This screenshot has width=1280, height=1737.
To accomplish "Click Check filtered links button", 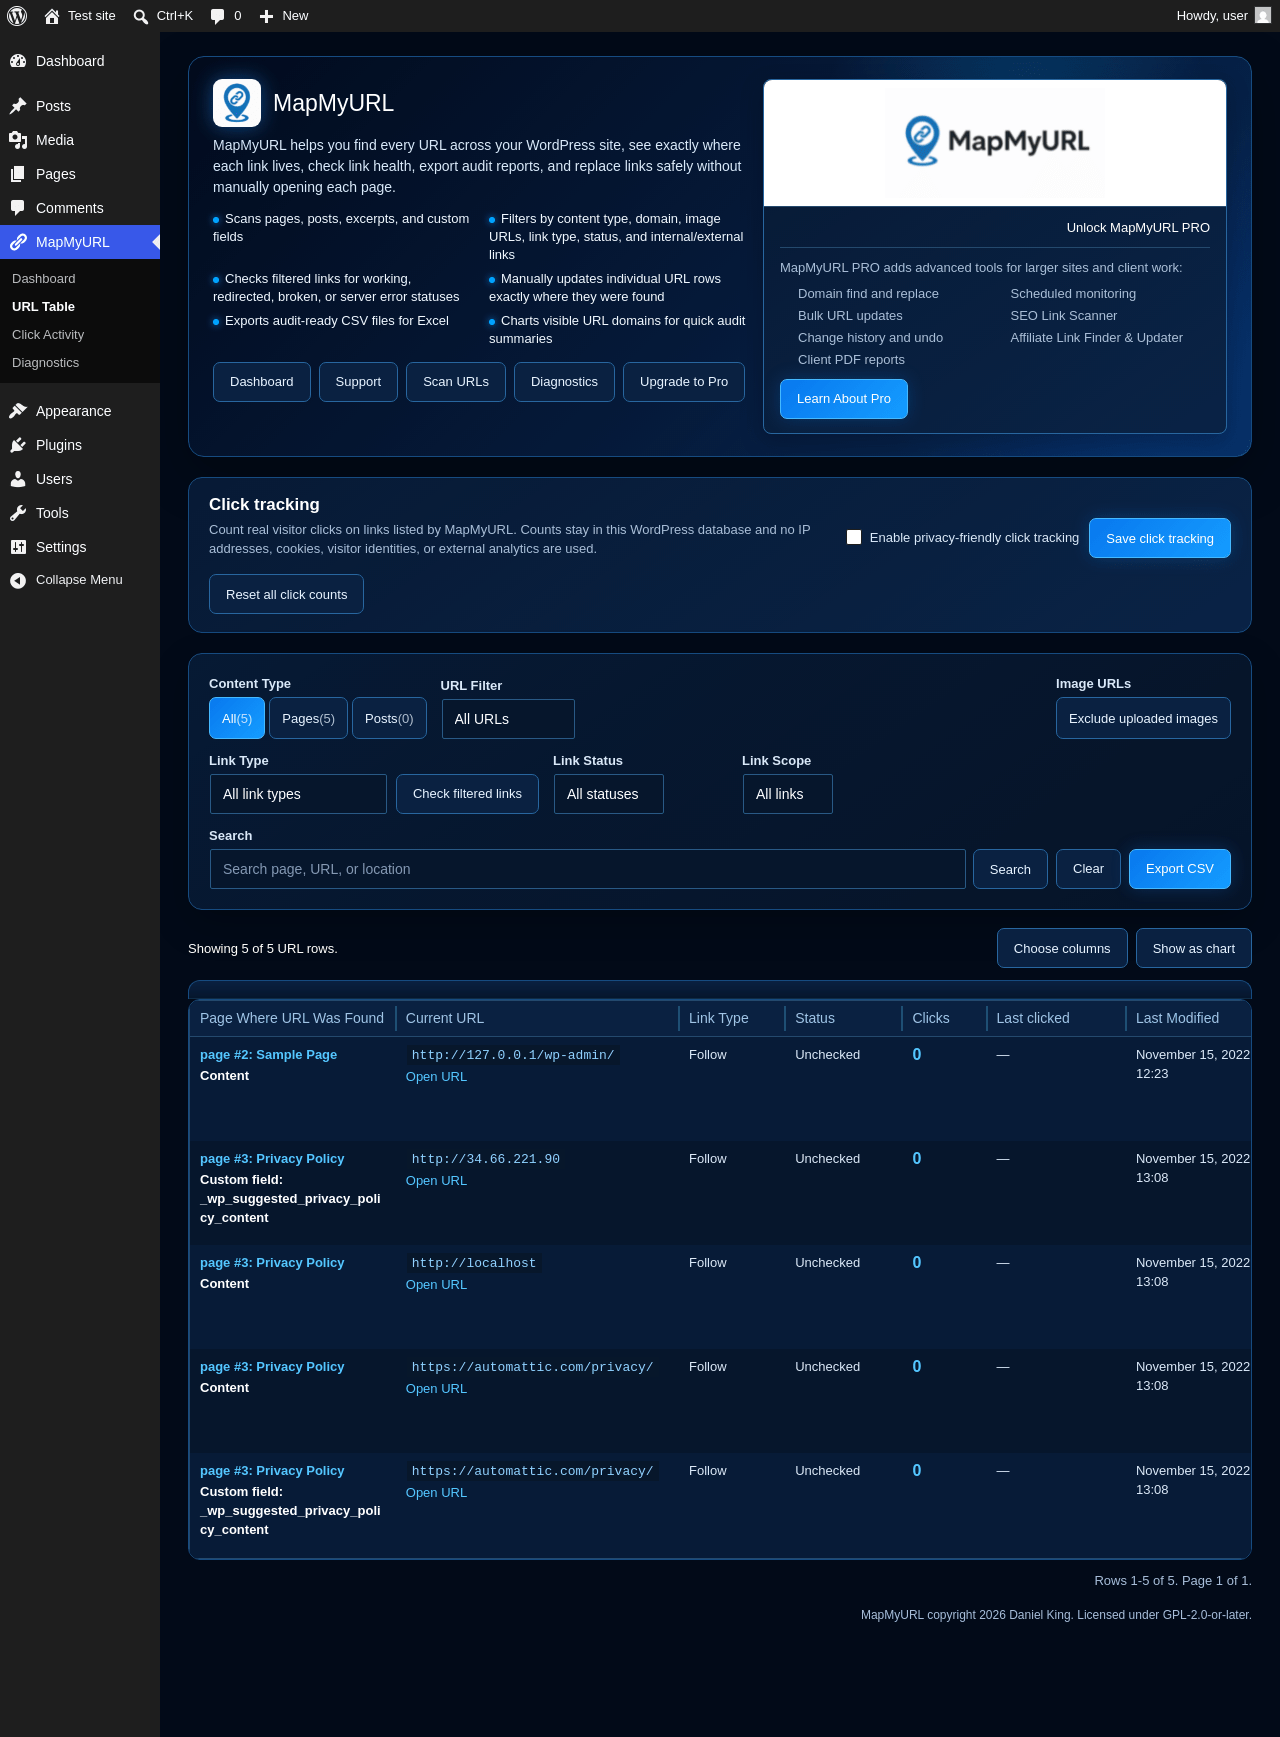I will click(x=467, y=794).
